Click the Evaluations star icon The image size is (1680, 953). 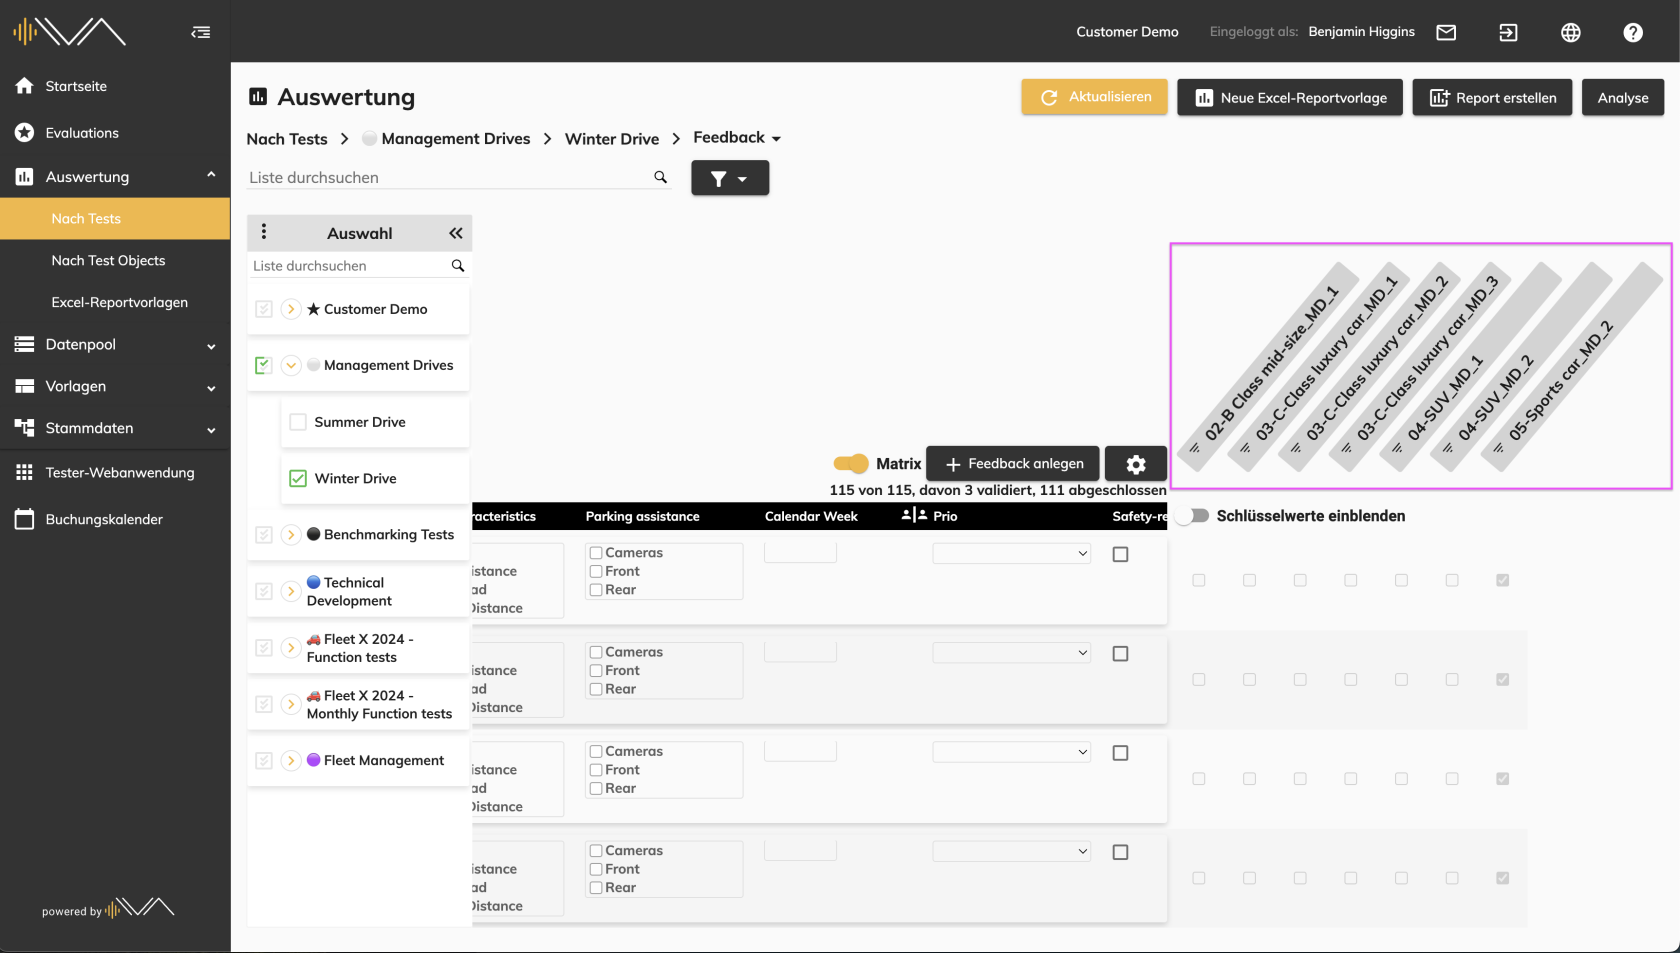point(25,132)
